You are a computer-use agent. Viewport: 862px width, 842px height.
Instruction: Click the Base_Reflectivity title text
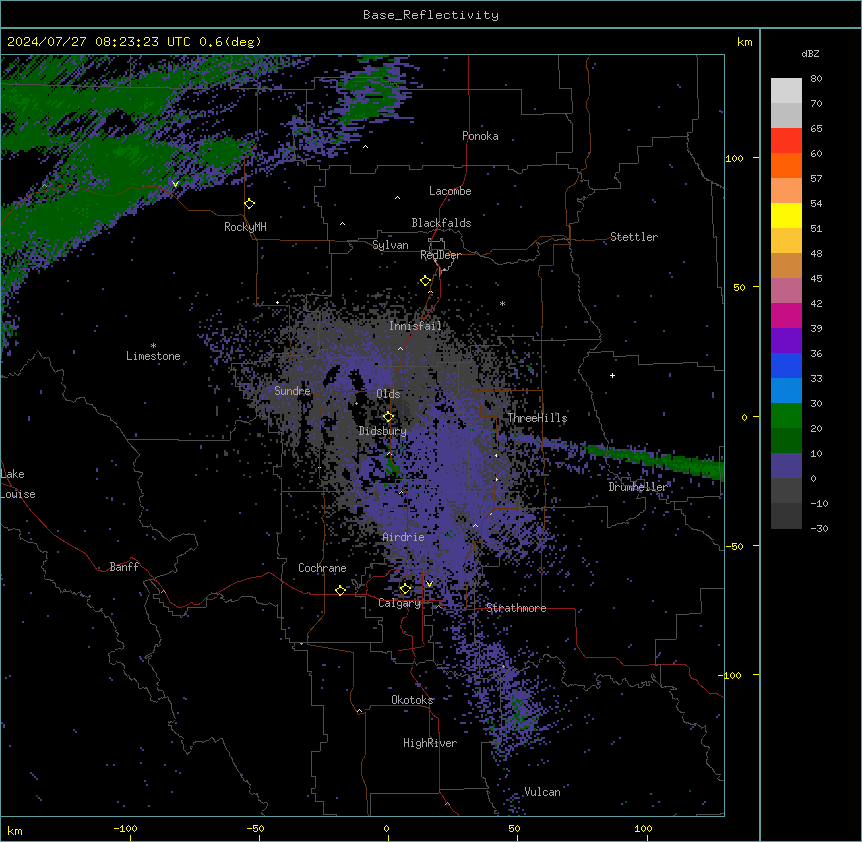point(431,15)
